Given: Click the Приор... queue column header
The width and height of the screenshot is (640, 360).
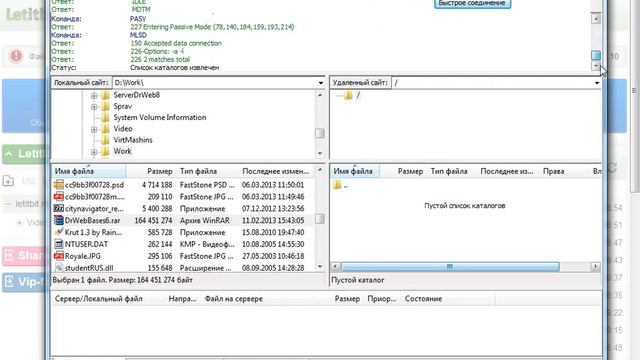Looking at the screenshot, I should tap(382, 299).
